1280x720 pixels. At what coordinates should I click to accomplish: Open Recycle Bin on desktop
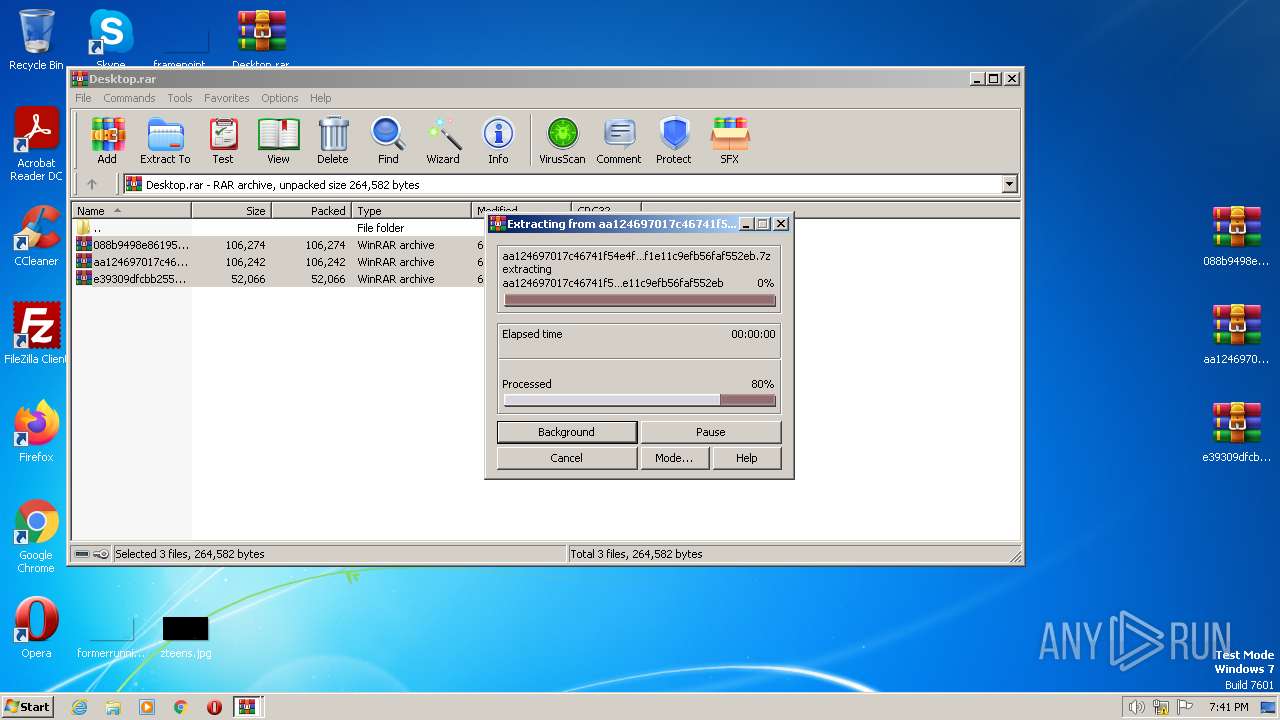pyautogui.click(x=36, y=40)
